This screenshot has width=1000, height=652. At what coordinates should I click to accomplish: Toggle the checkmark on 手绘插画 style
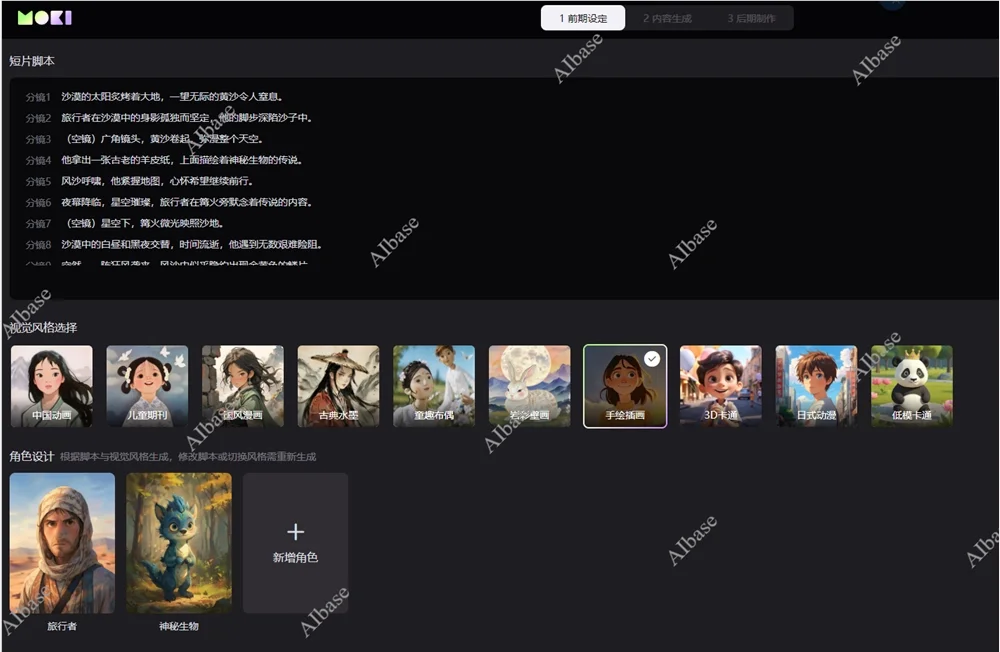click(652, 359)
